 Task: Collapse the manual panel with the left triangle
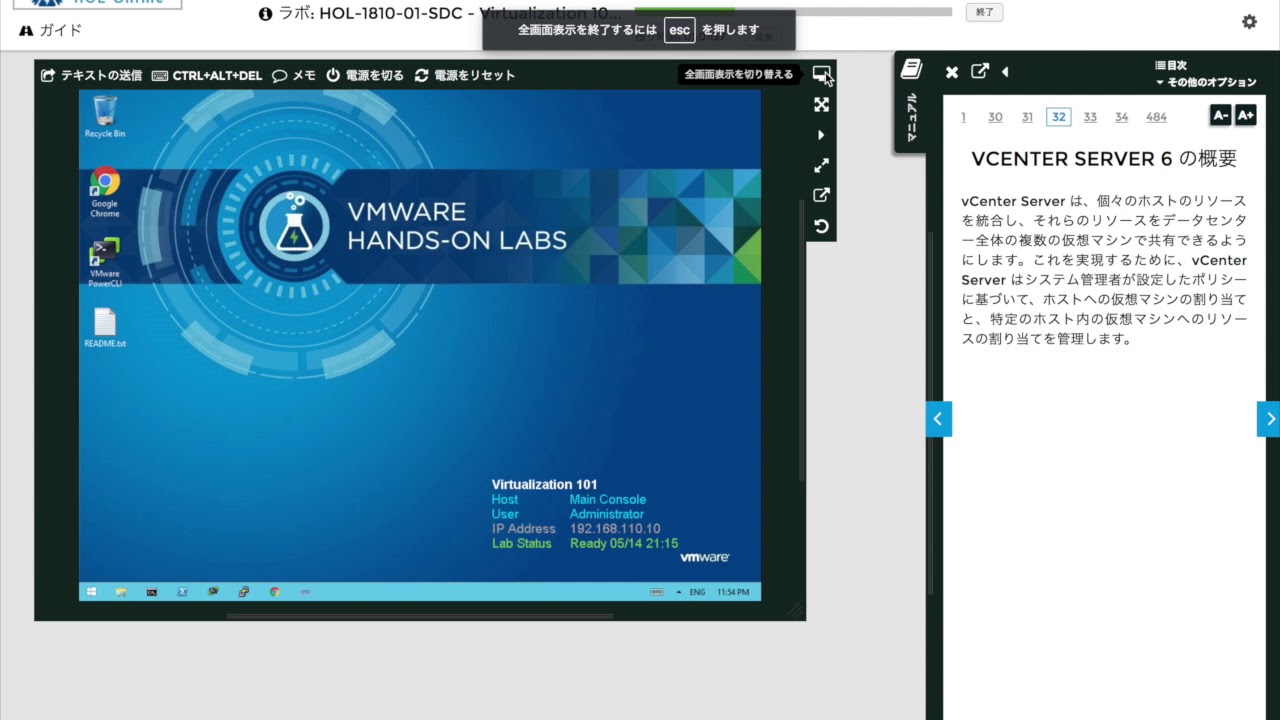click(x=1005, y=72)
